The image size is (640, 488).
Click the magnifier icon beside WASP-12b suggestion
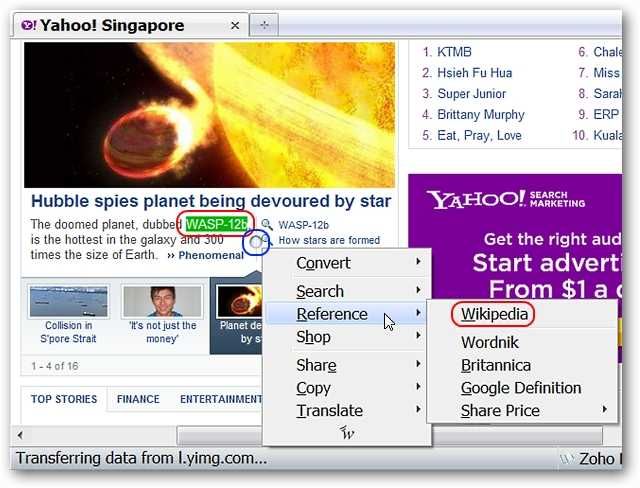pos(267,224)
